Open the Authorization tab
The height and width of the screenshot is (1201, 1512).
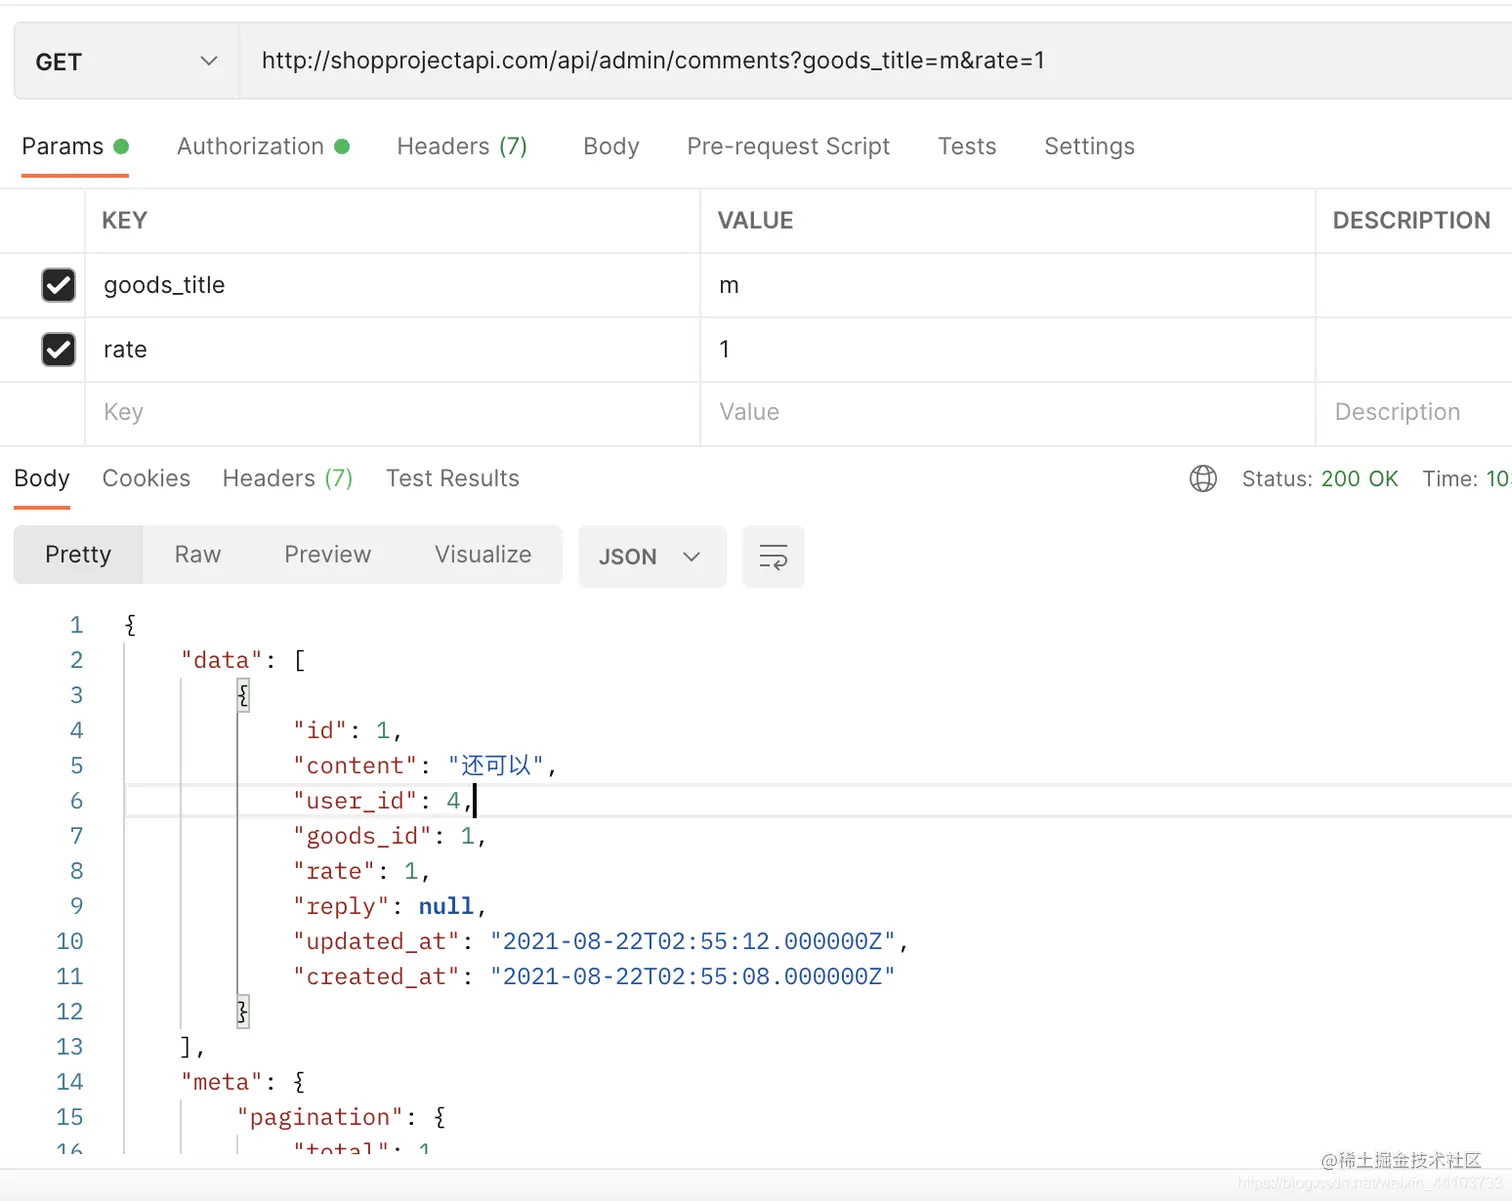[263, 146]
